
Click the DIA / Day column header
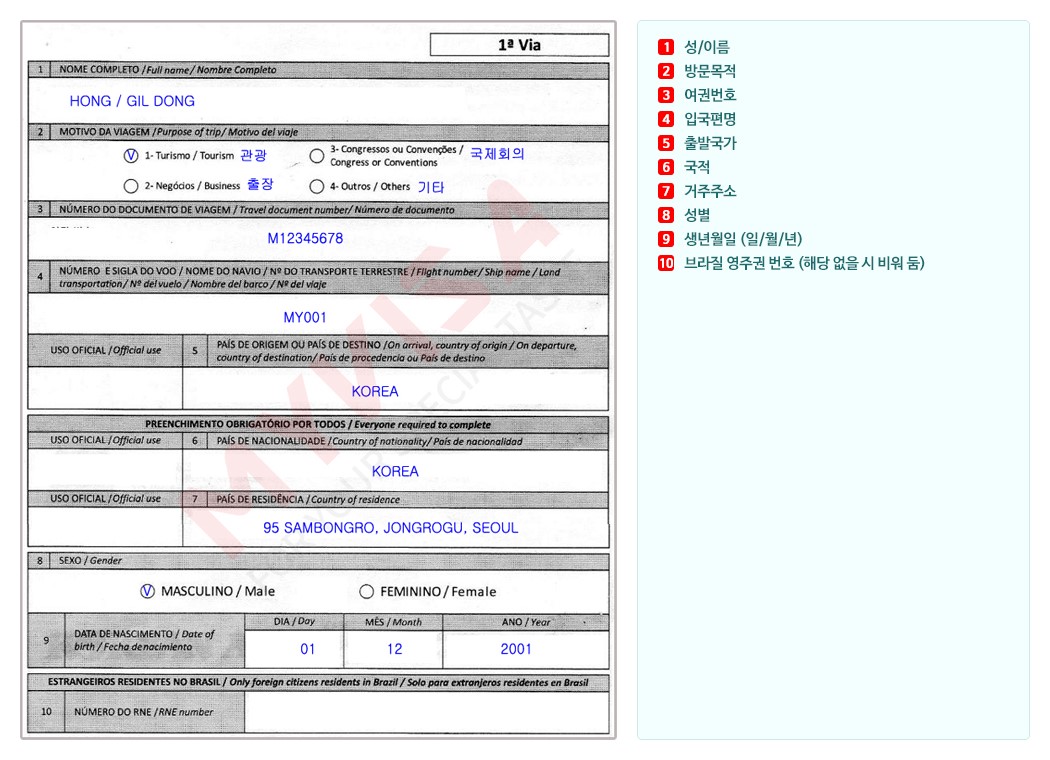point(294,621)
